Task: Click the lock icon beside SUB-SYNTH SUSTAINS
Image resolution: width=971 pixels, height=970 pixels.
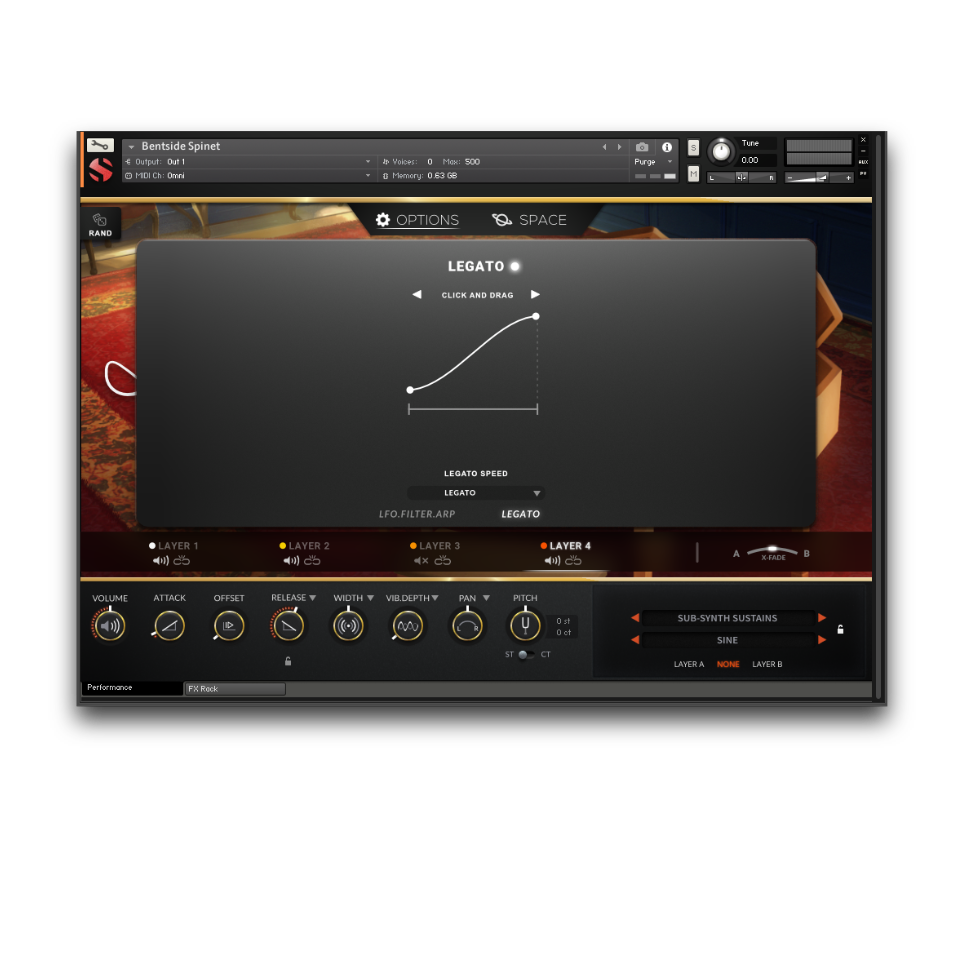Action: click(x=840, y=630)
